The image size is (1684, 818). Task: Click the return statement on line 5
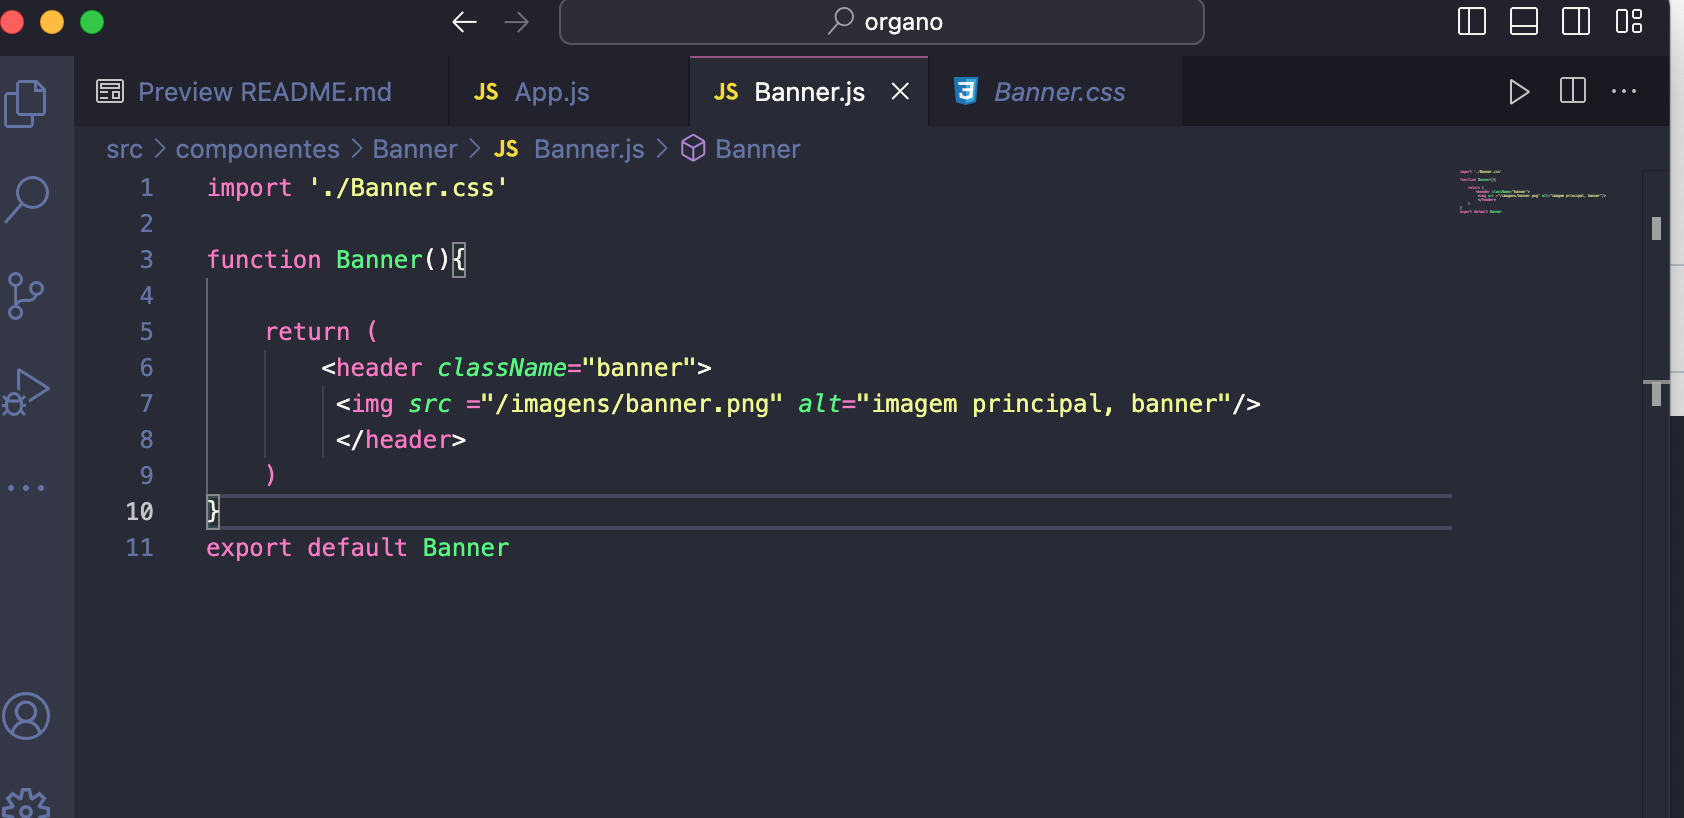click(x=321, y=332)
